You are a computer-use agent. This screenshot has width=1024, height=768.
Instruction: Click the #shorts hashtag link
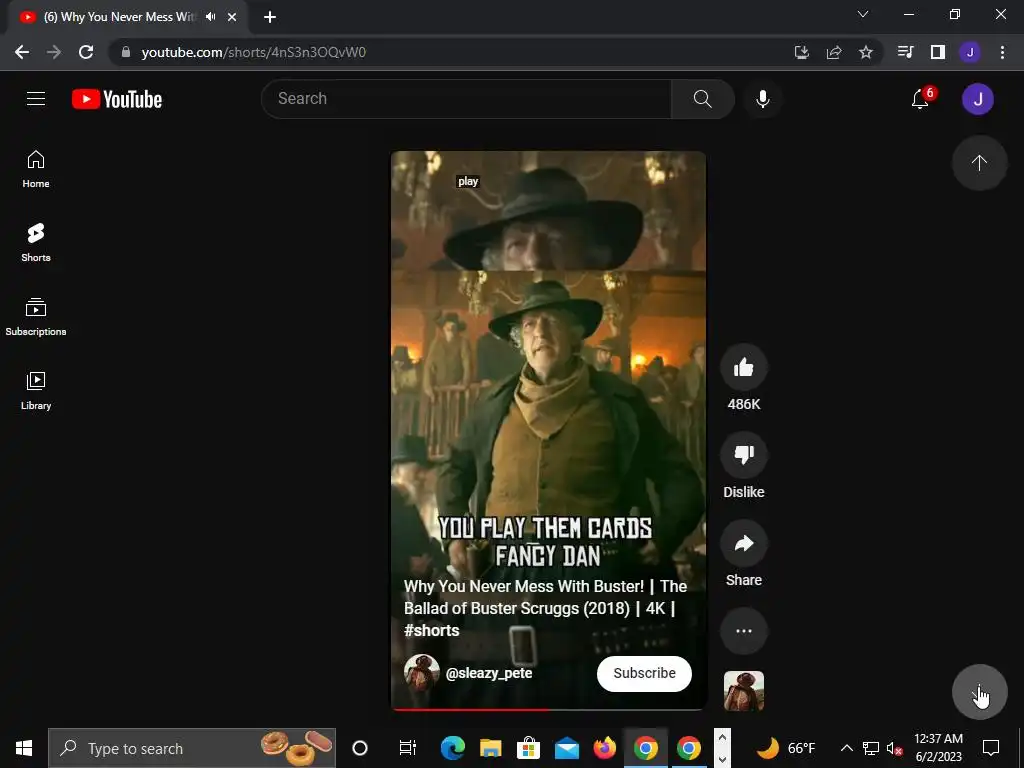pos(432,630)
